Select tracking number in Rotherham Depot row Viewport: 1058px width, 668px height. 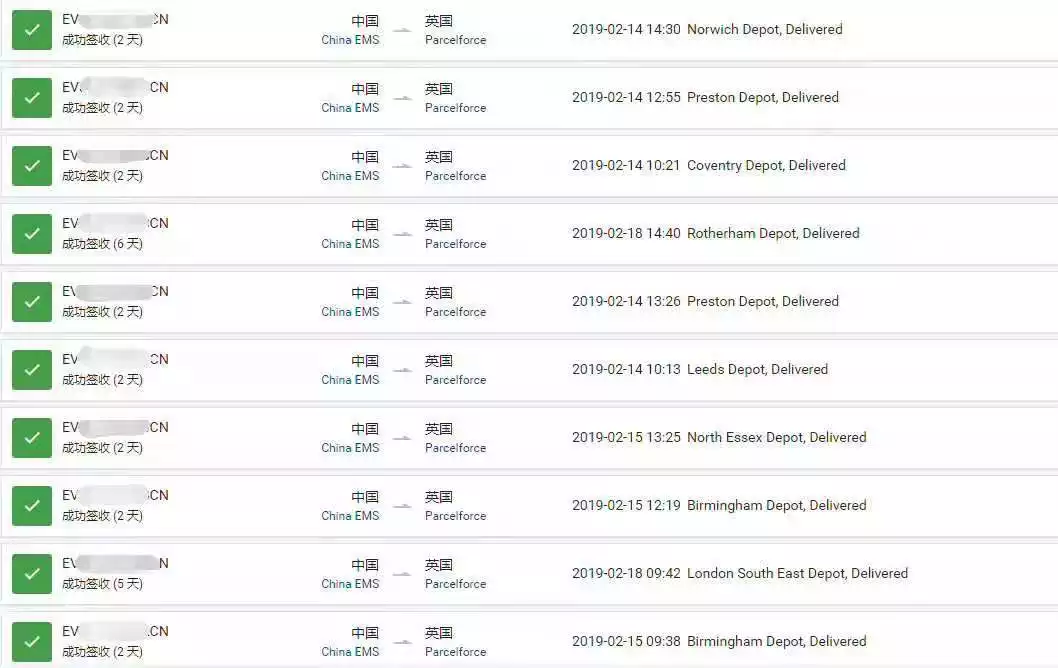(x=115, y=223)
